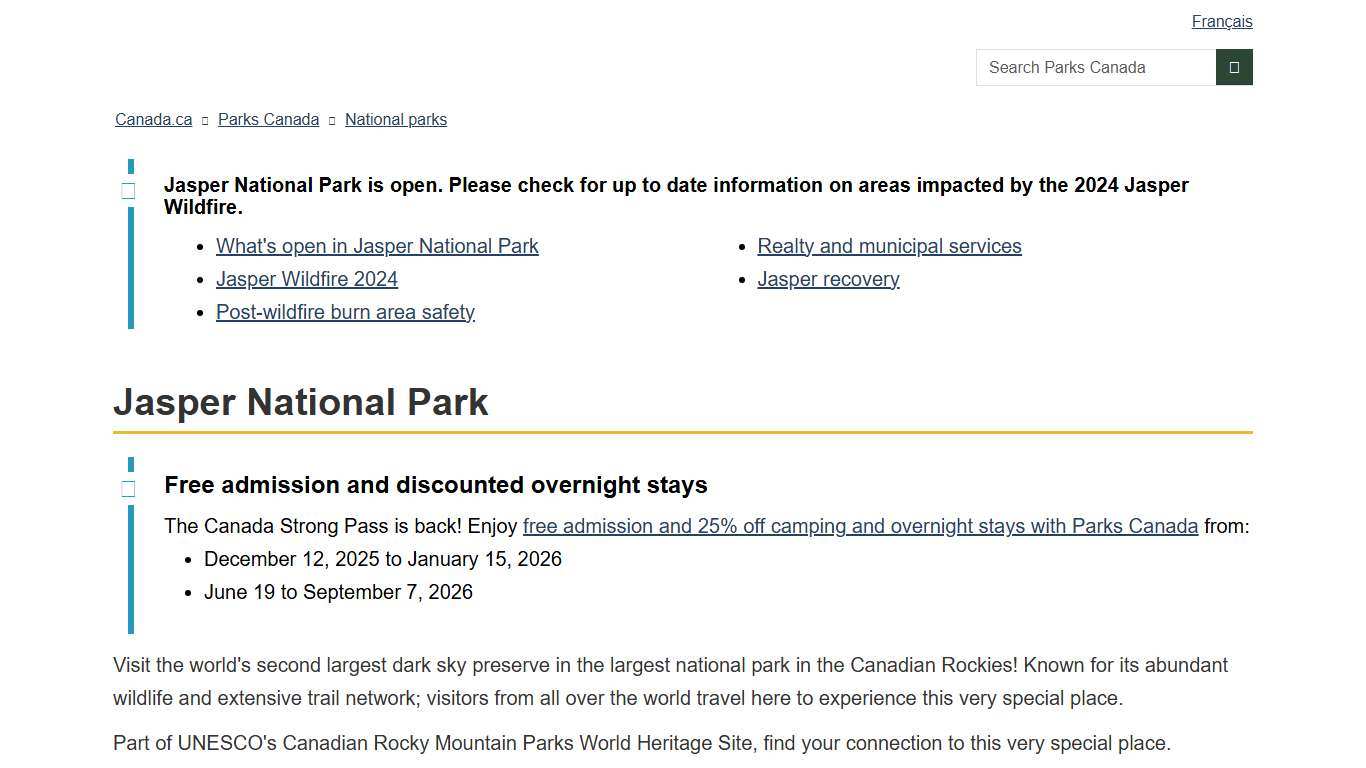Open free admission and 25% off camping link

click(860, 526)
